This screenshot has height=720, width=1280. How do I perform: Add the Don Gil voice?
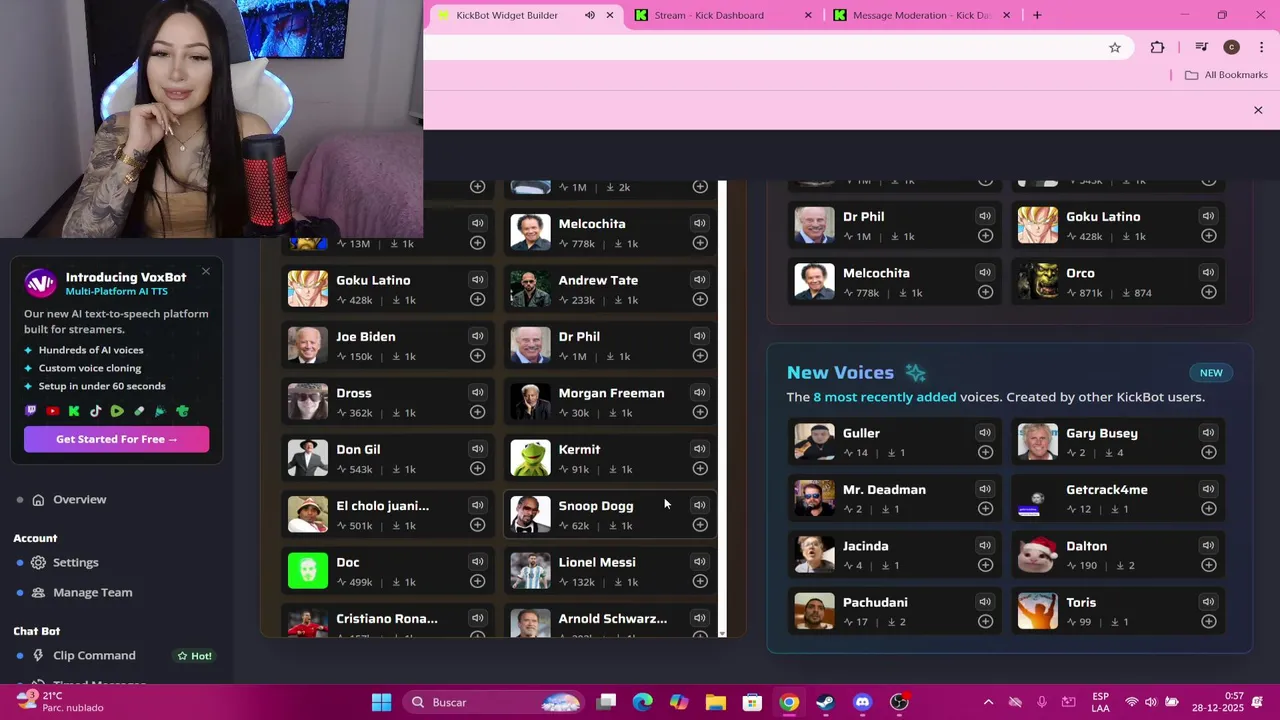[478, 469]
